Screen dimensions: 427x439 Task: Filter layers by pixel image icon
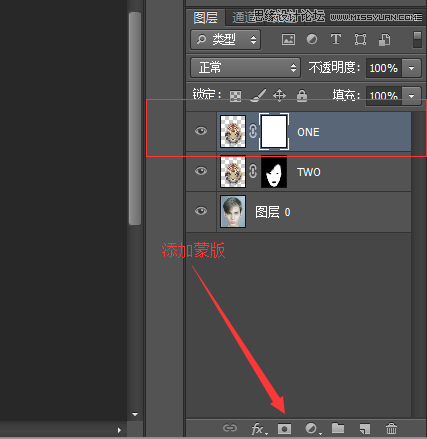(x=288, y=39)
